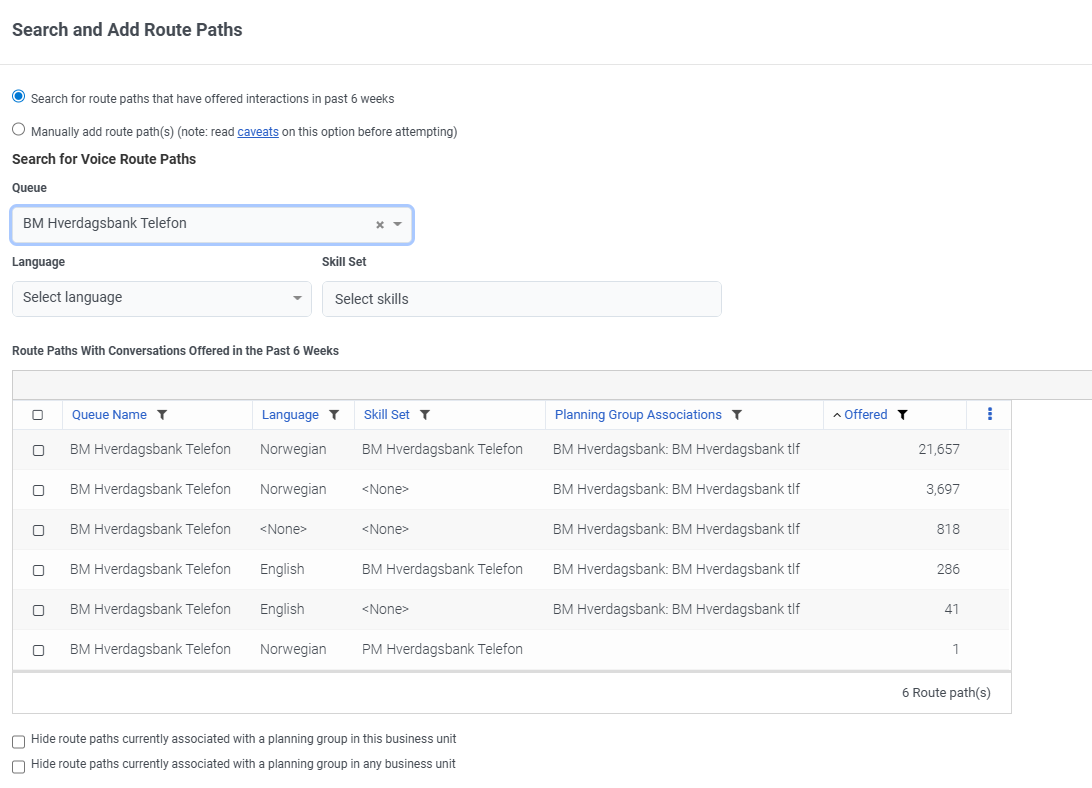This screenshot has height=788, width=1092.
Task: Toggle the select-all route paths checkbox
Action: coord(38,415)
